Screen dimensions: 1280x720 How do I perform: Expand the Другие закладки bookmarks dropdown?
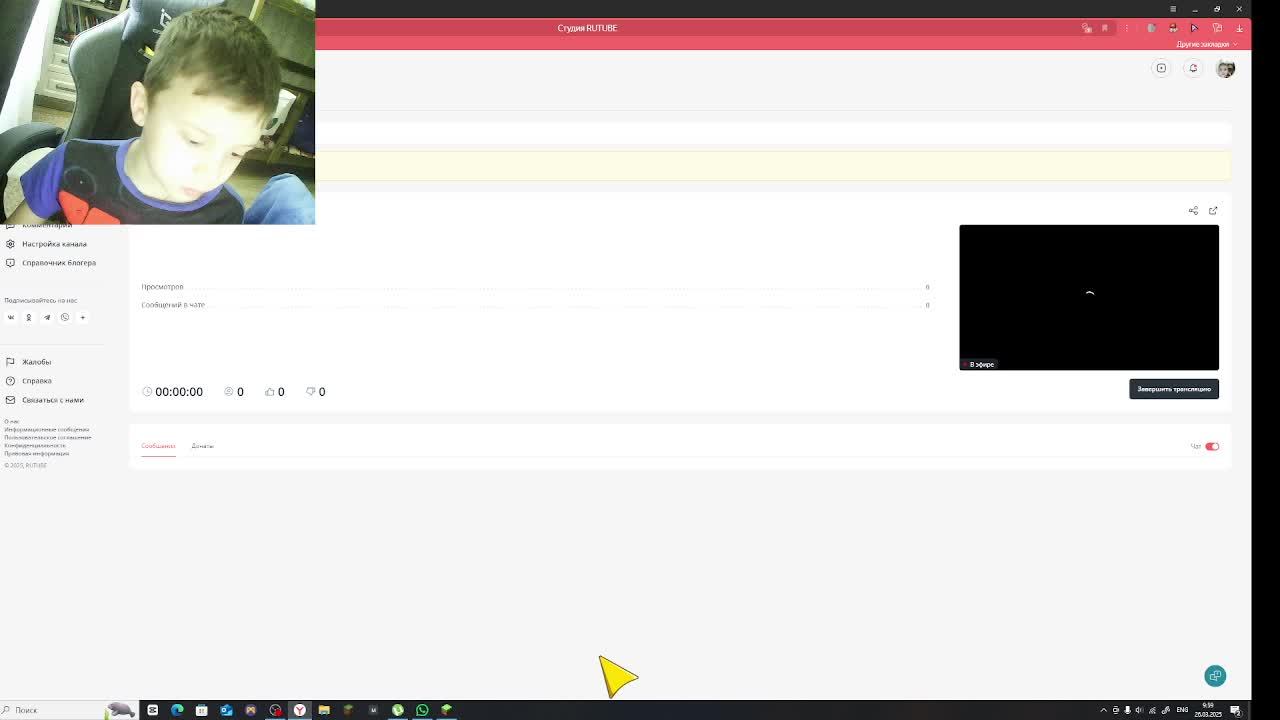(1207, 44)
